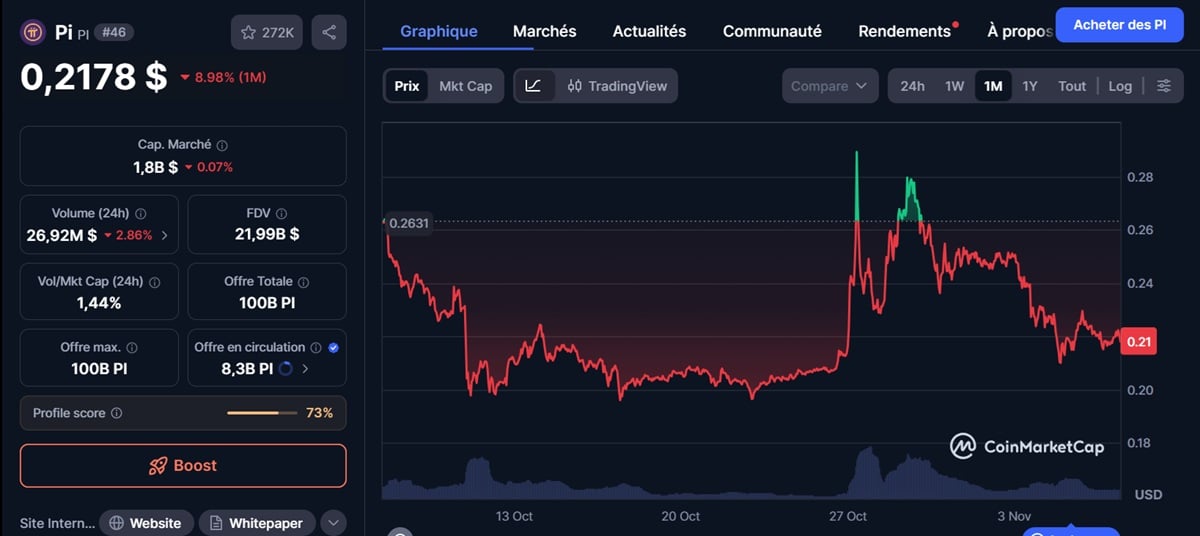1200x536 pixels.
Task: Click the 13 Oct date on the axis
Action: [515, 516]
